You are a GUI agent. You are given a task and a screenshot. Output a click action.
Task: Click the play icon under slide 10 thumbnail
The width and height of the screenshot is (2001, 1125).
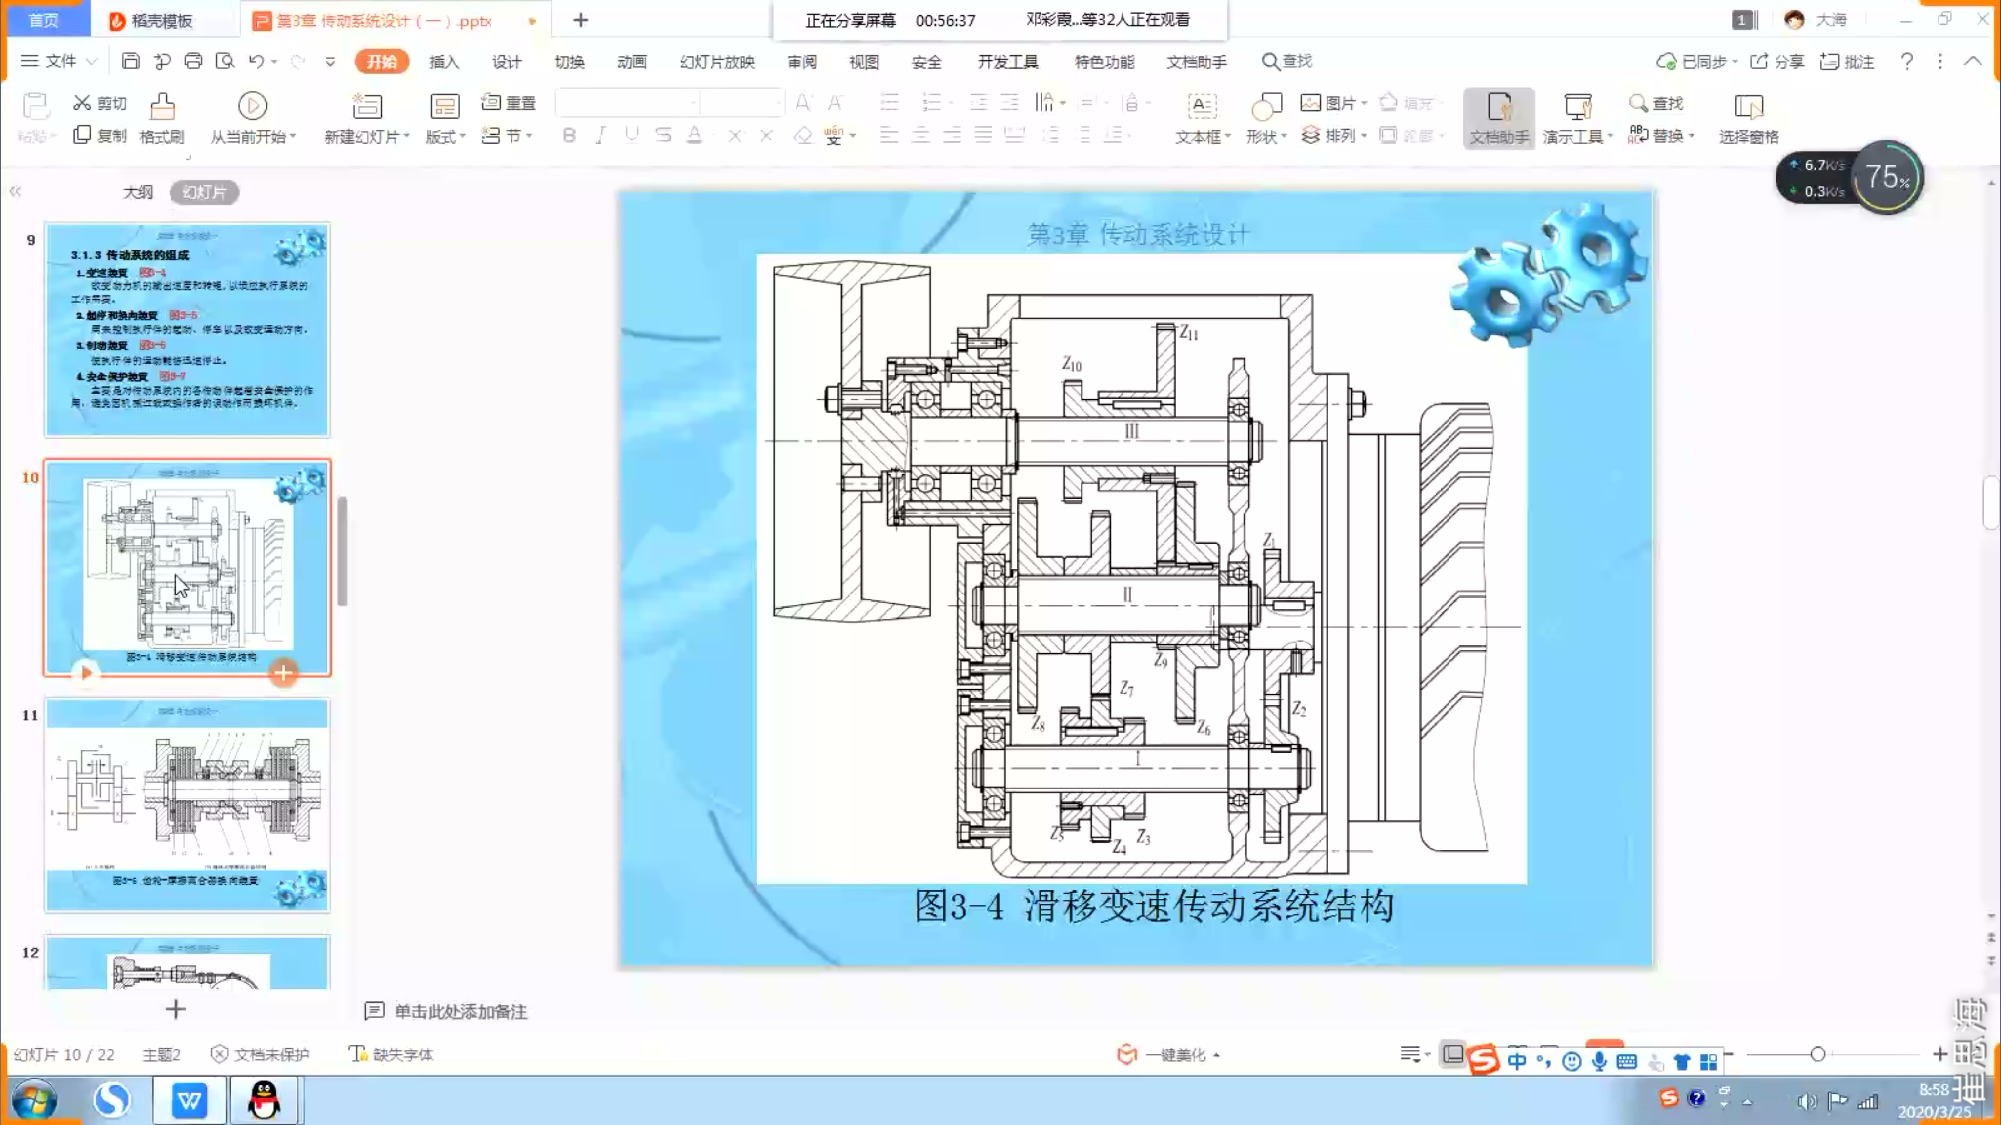(x=86, y=672)
